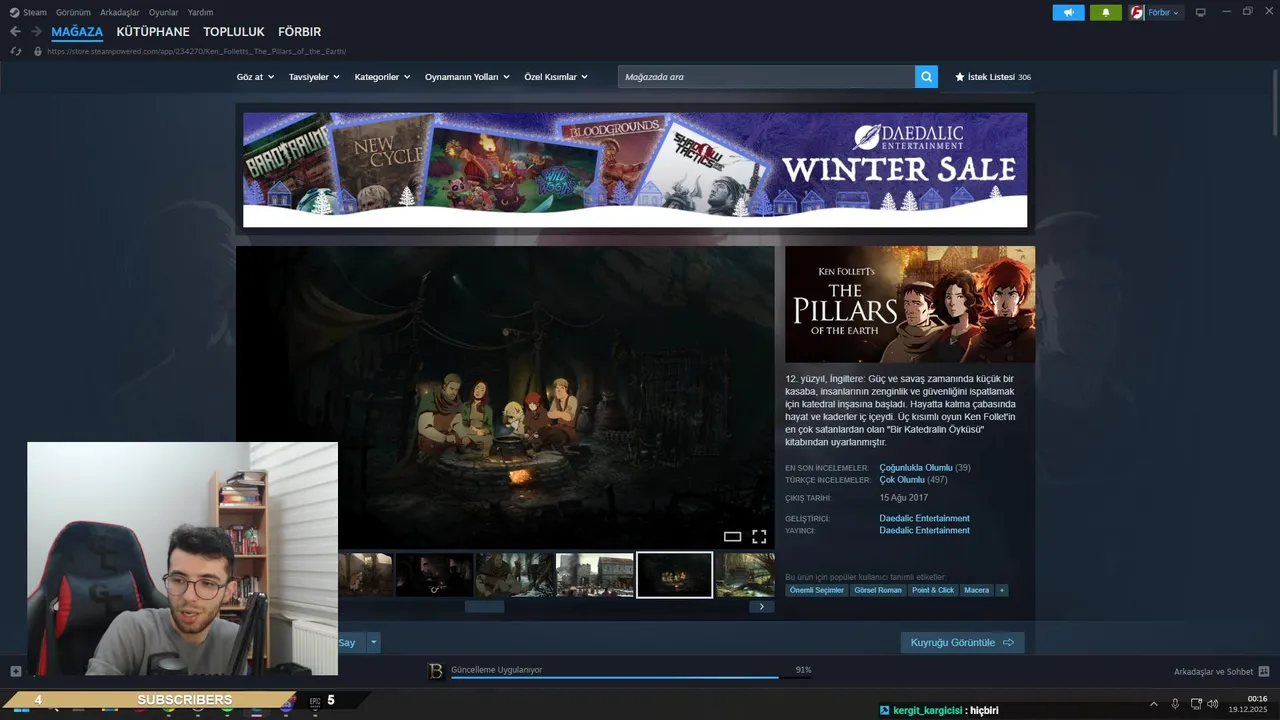
Task: Open the Daedalic Winter Sale banner
Action: coord(635,170)
